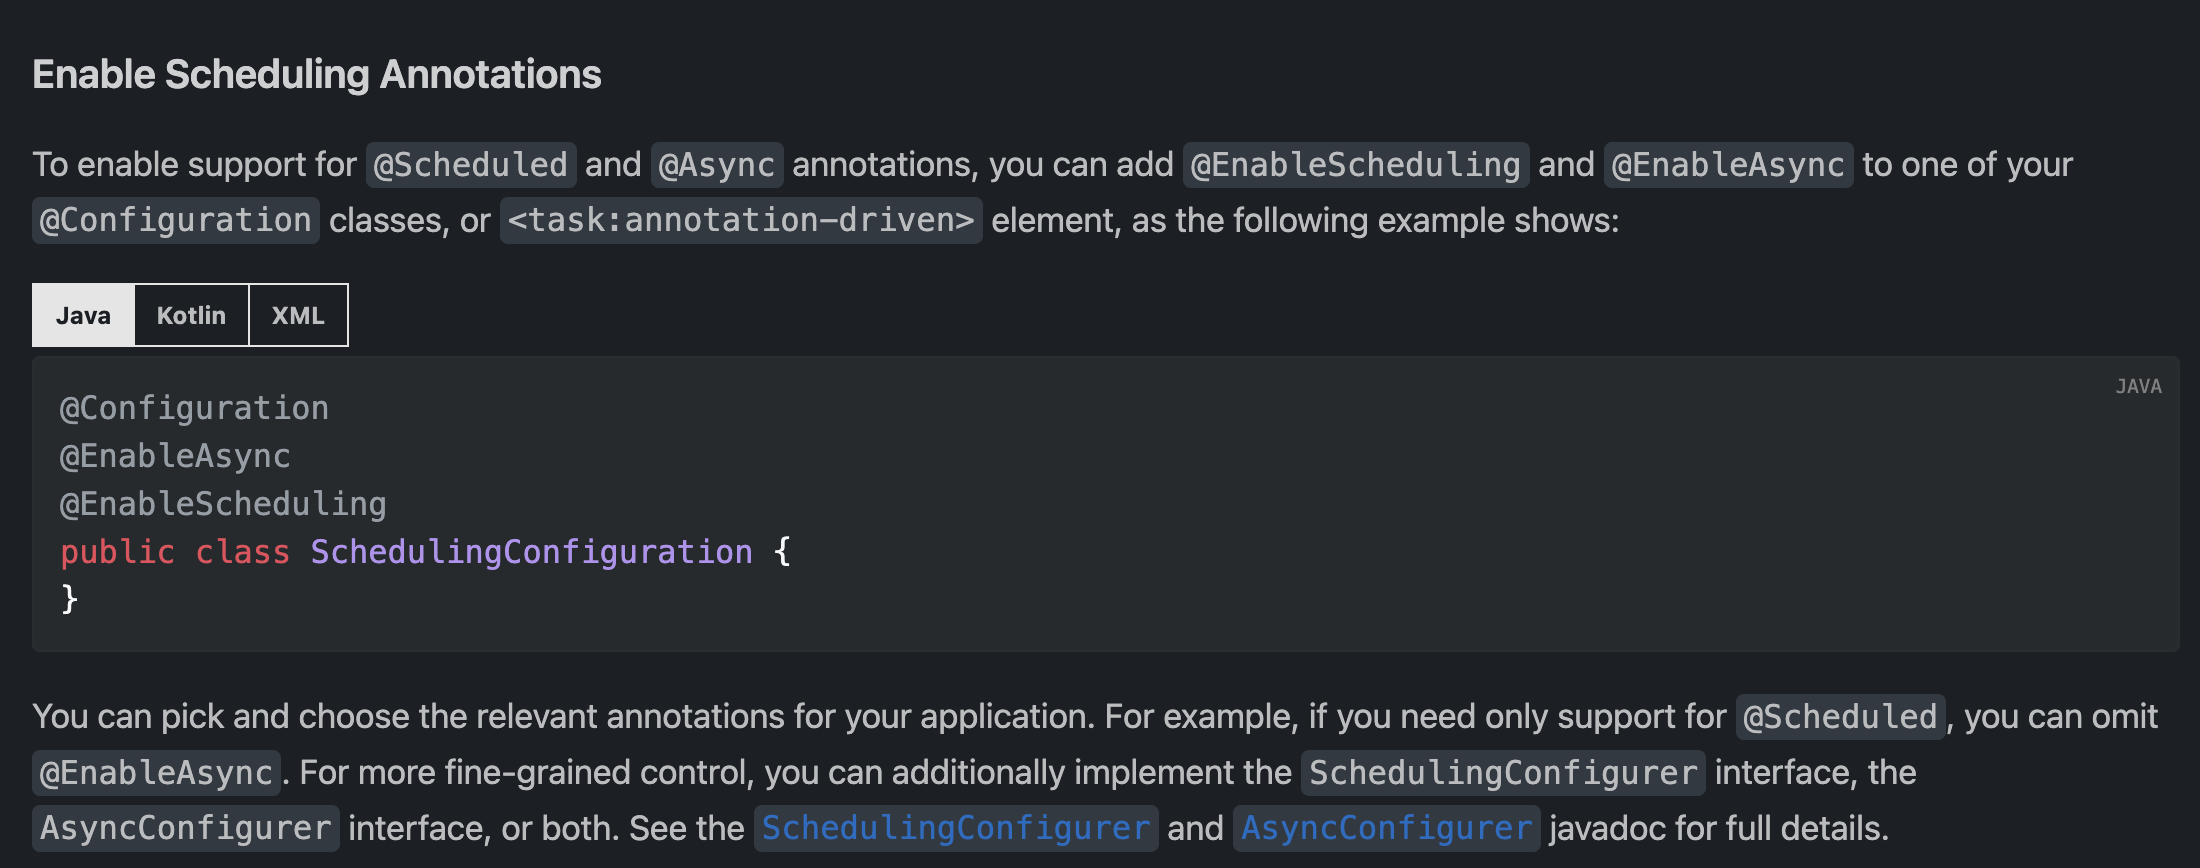Click the gray AsyncConfigurer interface code text

185,828
